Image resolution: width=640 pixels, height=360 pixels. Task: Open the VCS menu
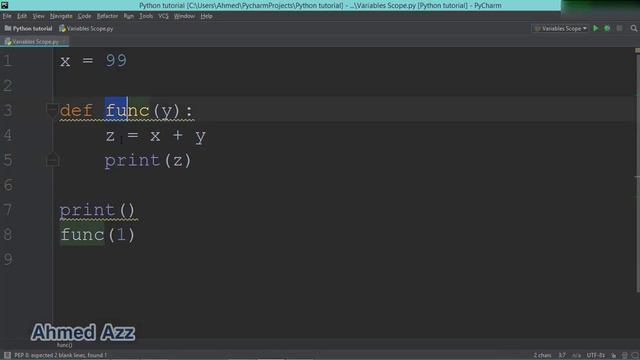(163, 16)
